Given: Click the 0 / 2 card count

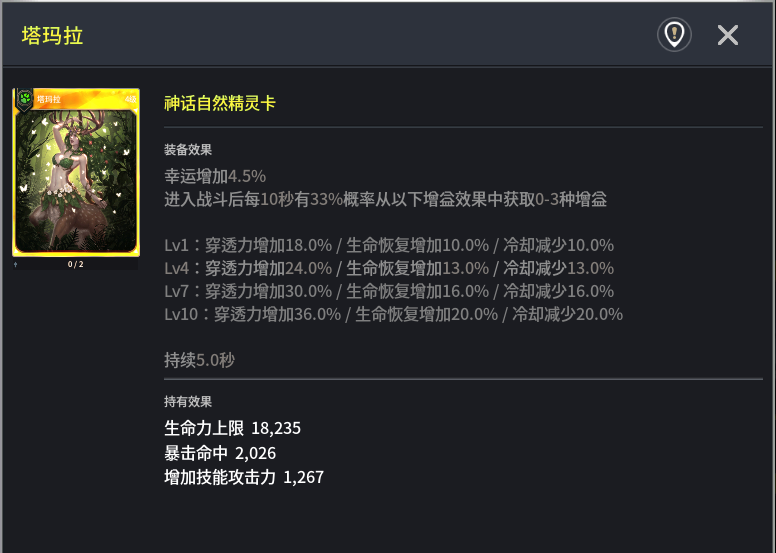Looking at the screenshot, I should [x=76, y=265].
